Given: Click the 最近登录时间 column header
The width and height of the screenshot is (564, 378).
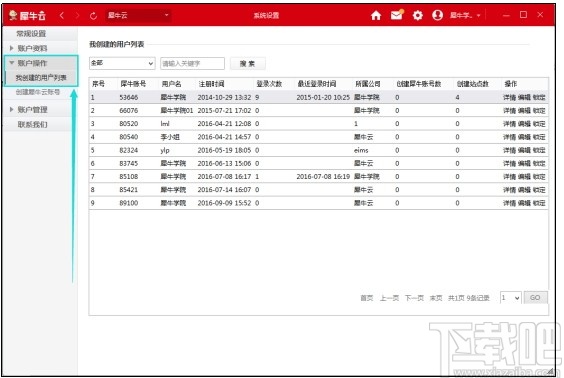Looking at the screenshot, I should pos(317,84).
